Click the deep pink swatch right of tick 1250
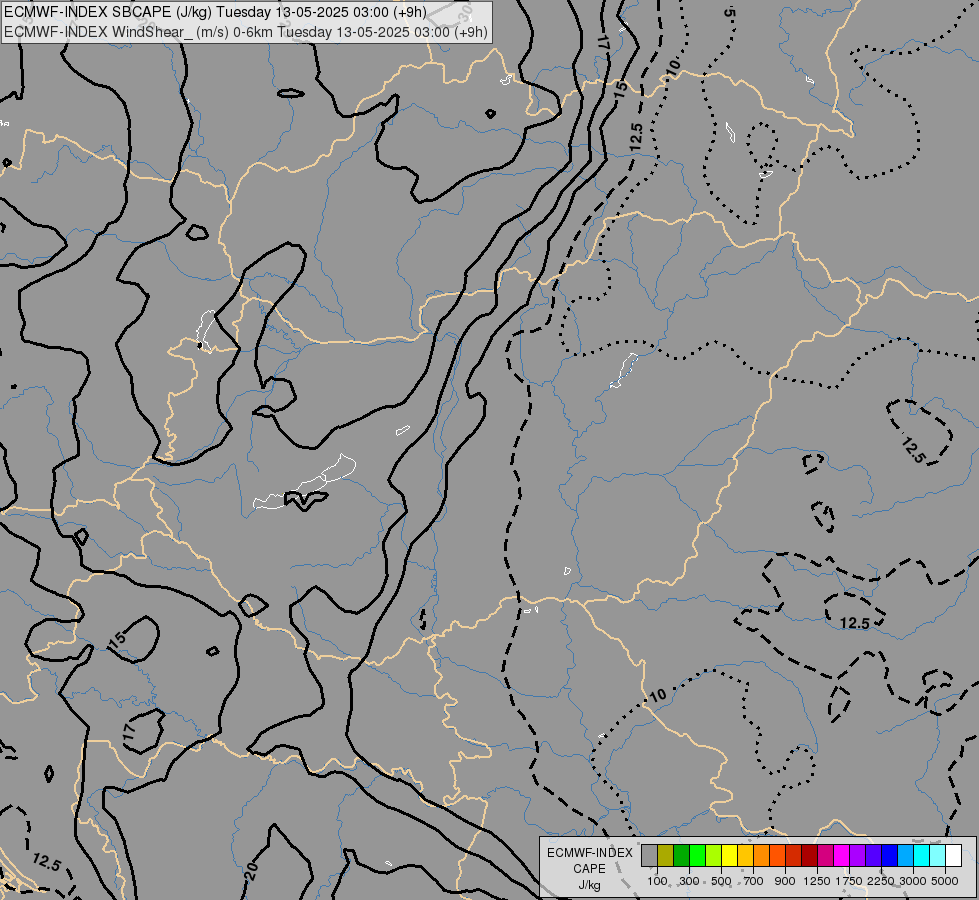This screenshot has width=979, height=900. tap(825, 855)
